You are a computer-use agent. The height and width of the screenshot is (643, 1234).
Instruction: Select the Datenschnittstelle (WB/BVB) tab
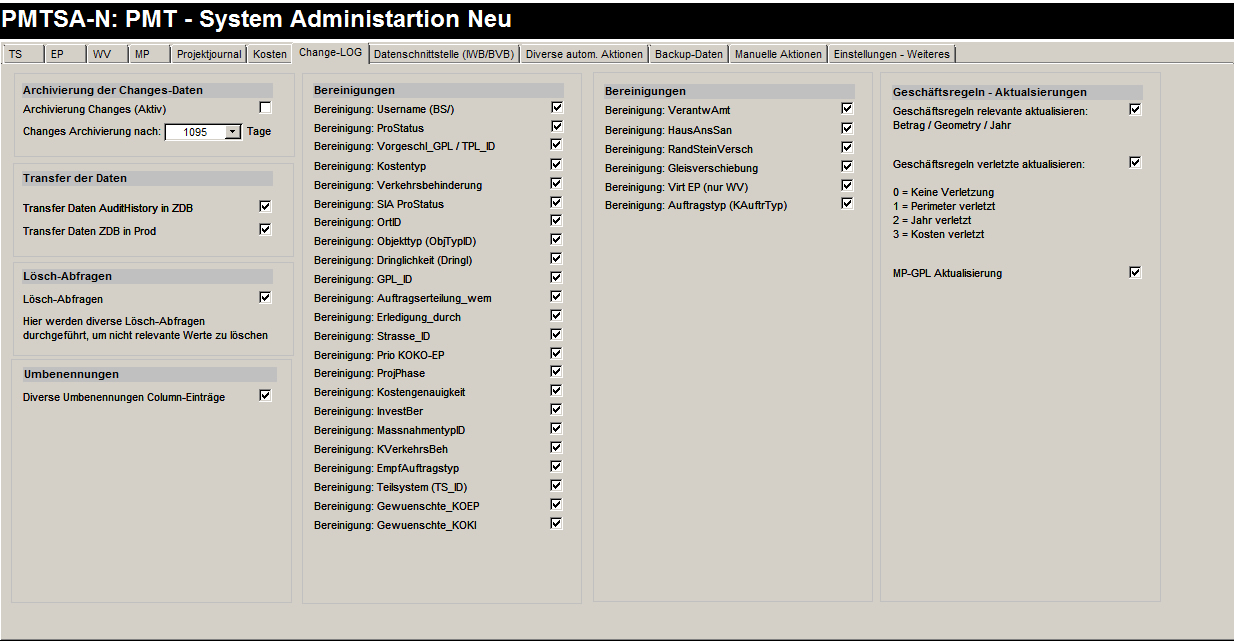point(445,54)
